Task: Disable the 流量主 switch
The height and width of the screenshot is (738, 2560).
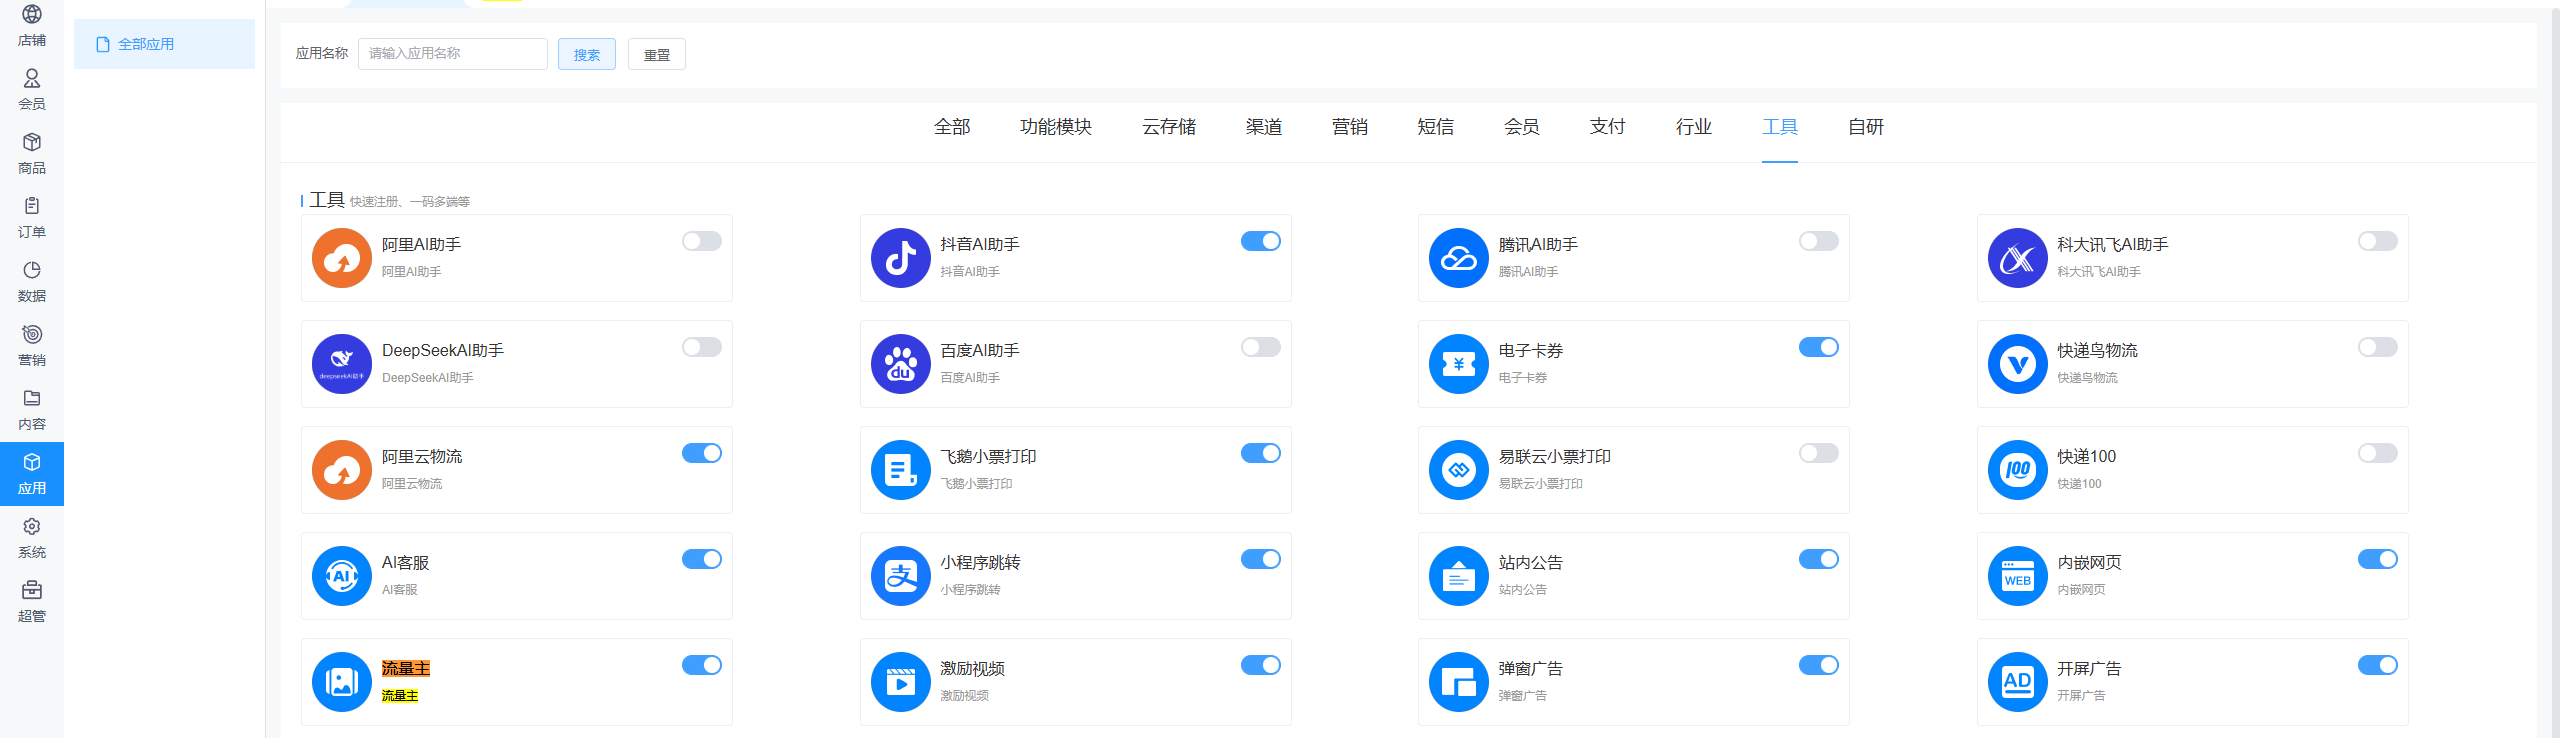Action: [x=702, y=665]
